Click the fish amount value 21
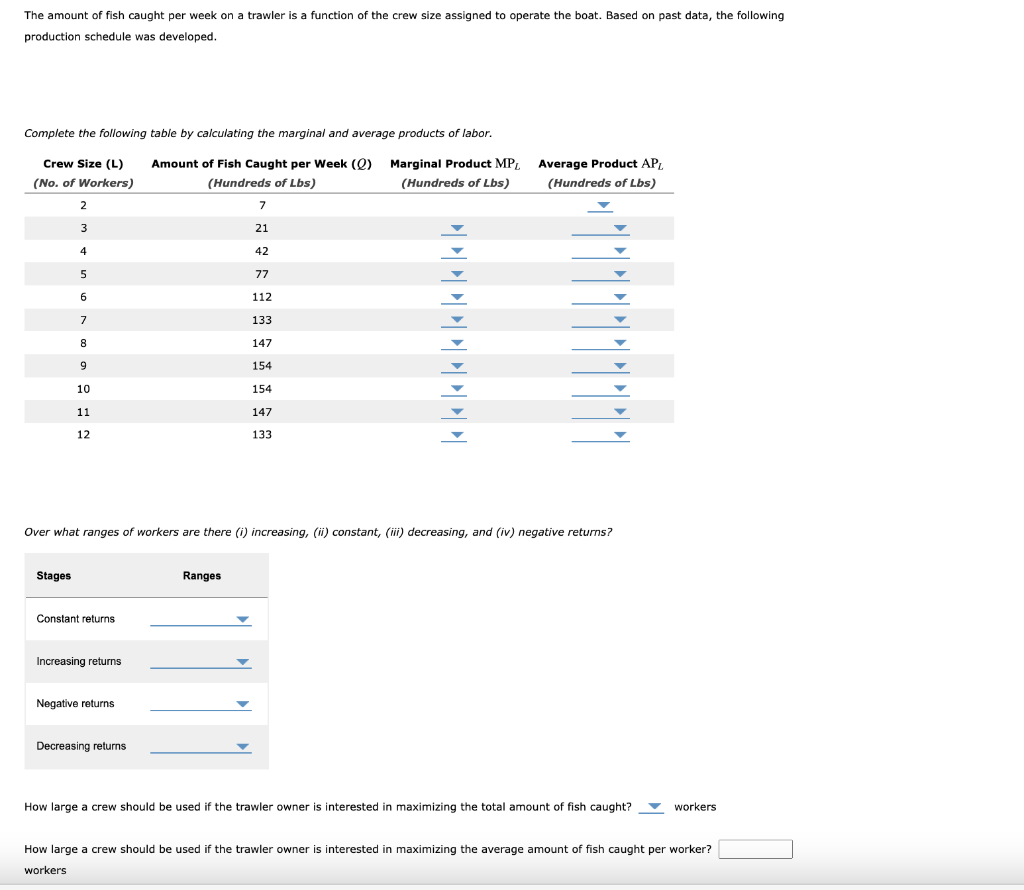This screenshot has width=1024, height=890. click(x=262, y=229)
